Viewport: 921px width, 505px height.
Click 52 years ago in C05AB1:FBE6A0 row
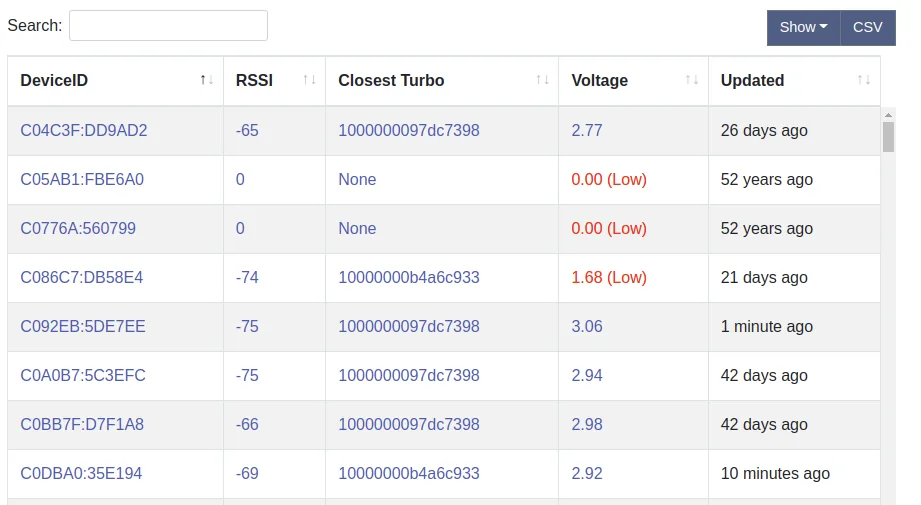point(767,179)
